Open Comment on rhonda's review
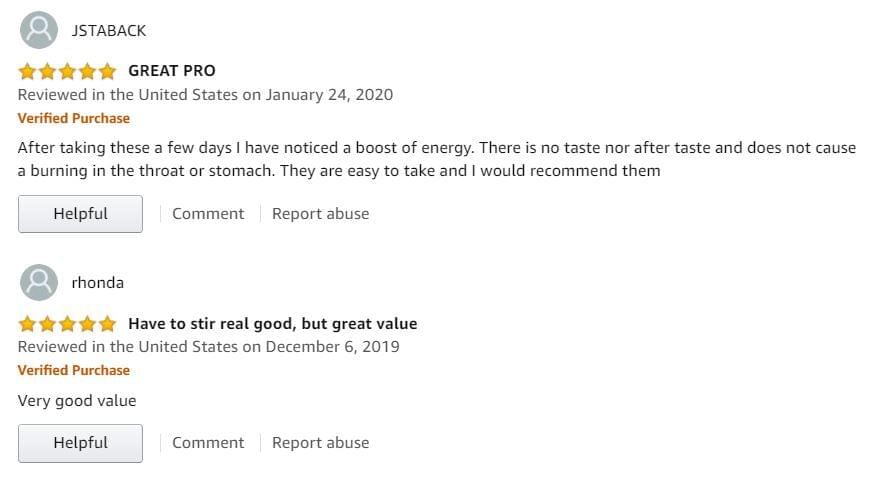Viewport: 894px width, 491px height. click(208, 443)
